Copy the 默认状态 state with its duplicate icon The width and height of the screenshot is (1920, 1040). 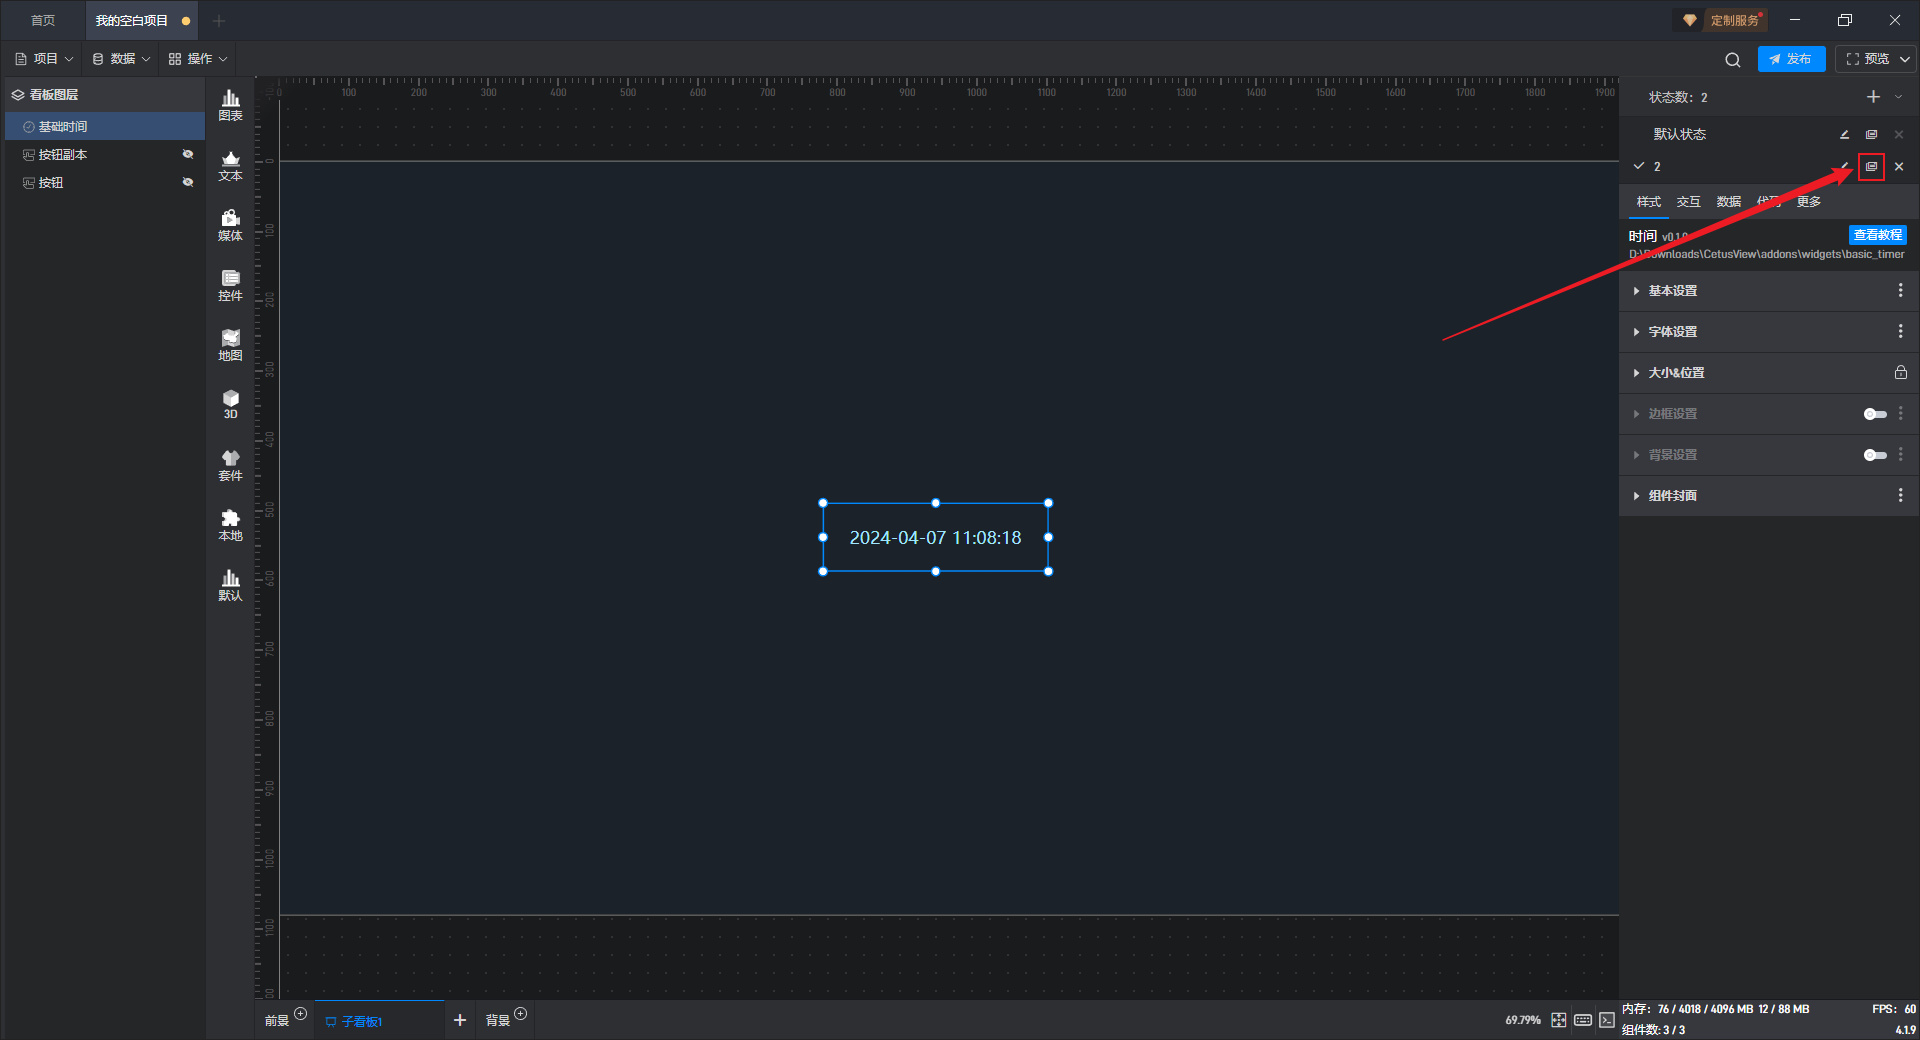coord(1871,134)
